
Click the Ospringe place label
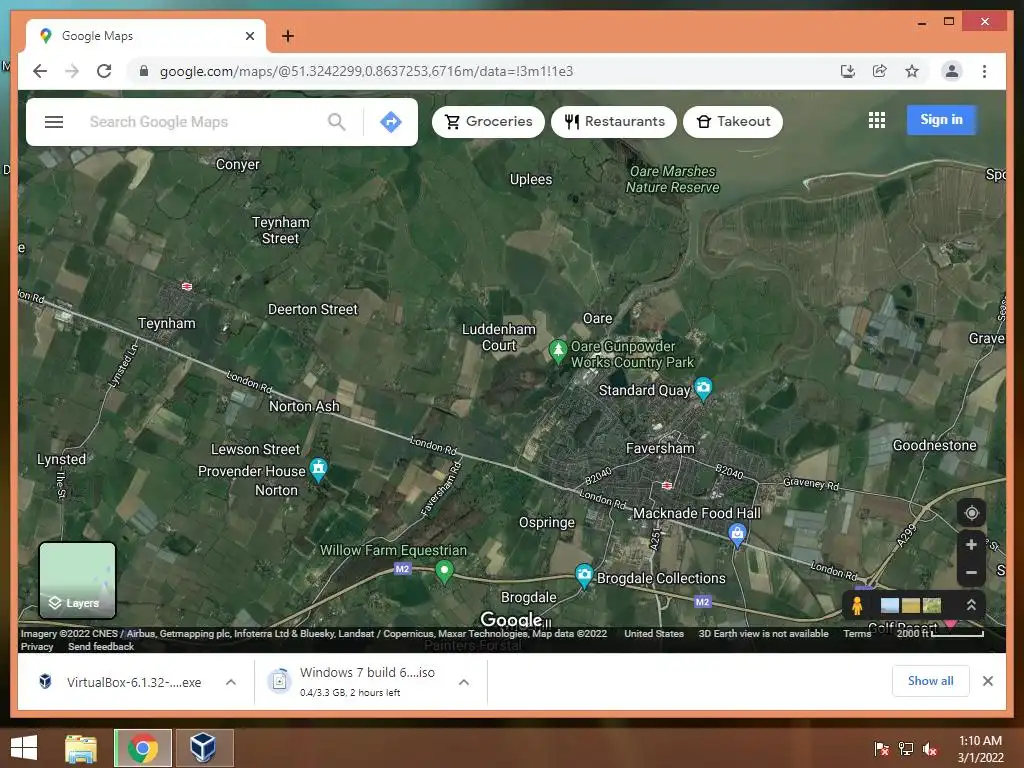click(547, 522)
